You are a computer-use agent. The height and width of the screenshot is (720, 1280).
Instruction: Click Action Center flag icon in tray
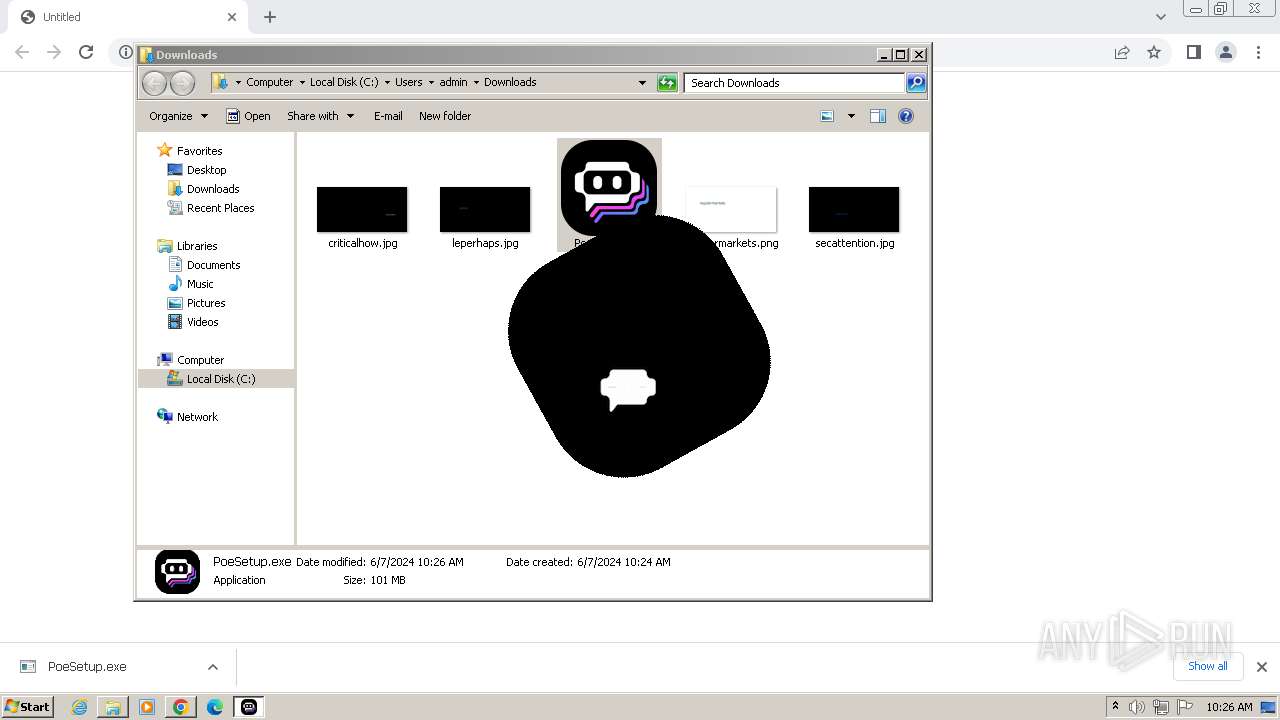point(1185,707)
